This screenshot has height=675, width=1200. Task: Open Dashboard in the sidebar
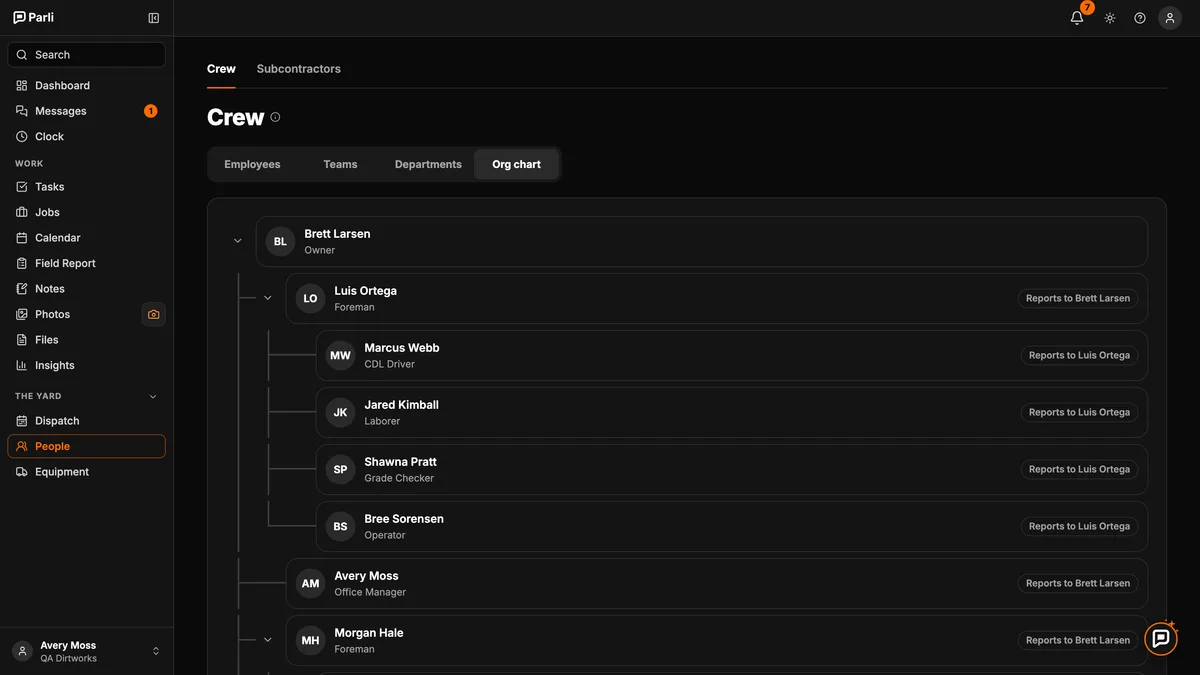click(86, 86)
